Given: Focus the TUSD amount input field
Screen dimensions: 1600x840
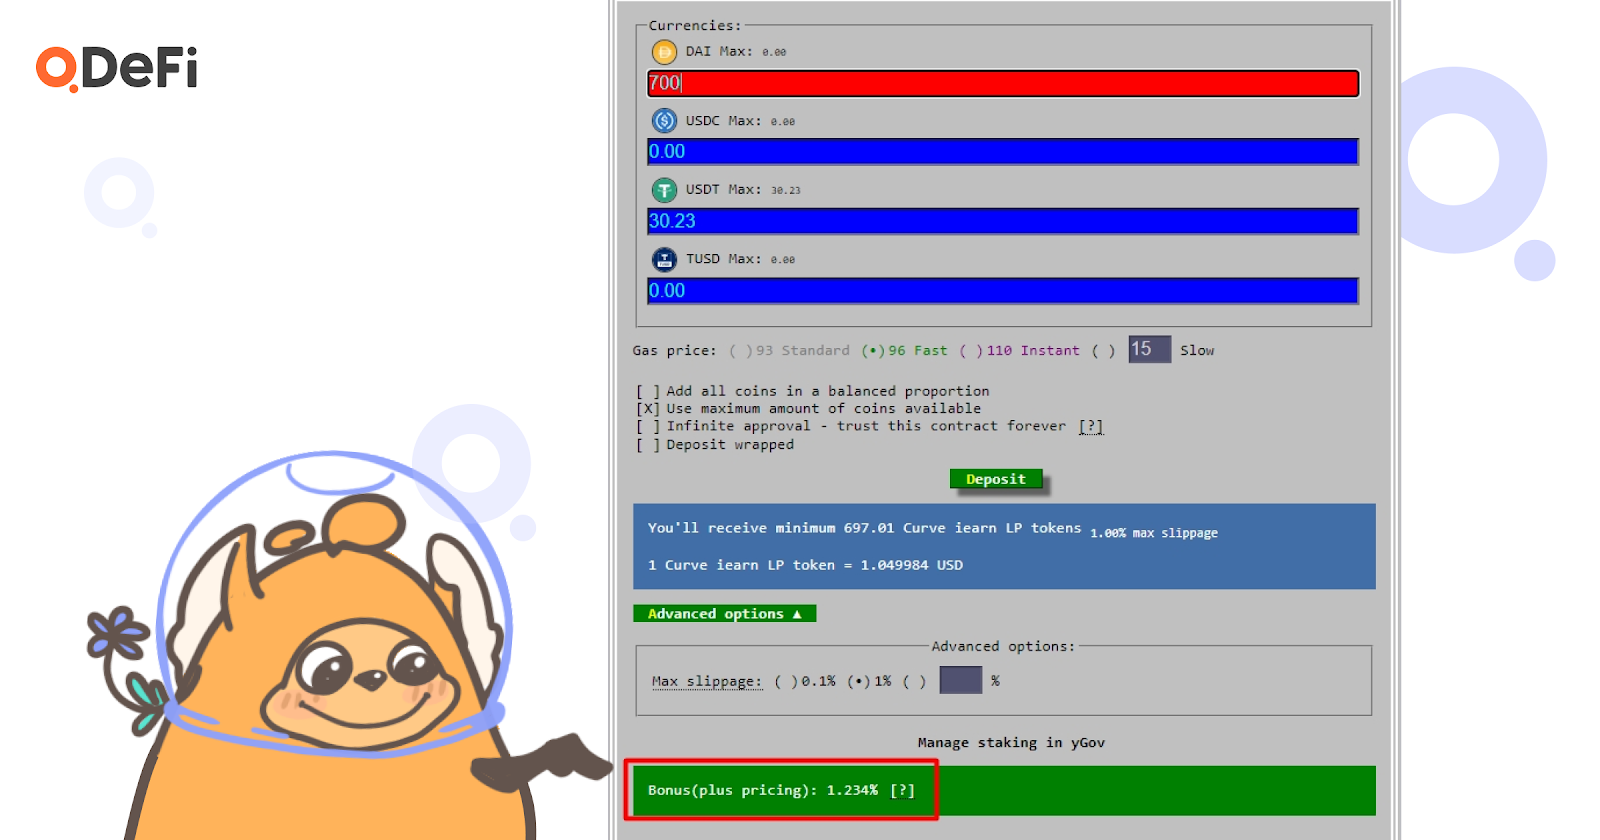Looking at the screenshot, I should pos(1003,291).
